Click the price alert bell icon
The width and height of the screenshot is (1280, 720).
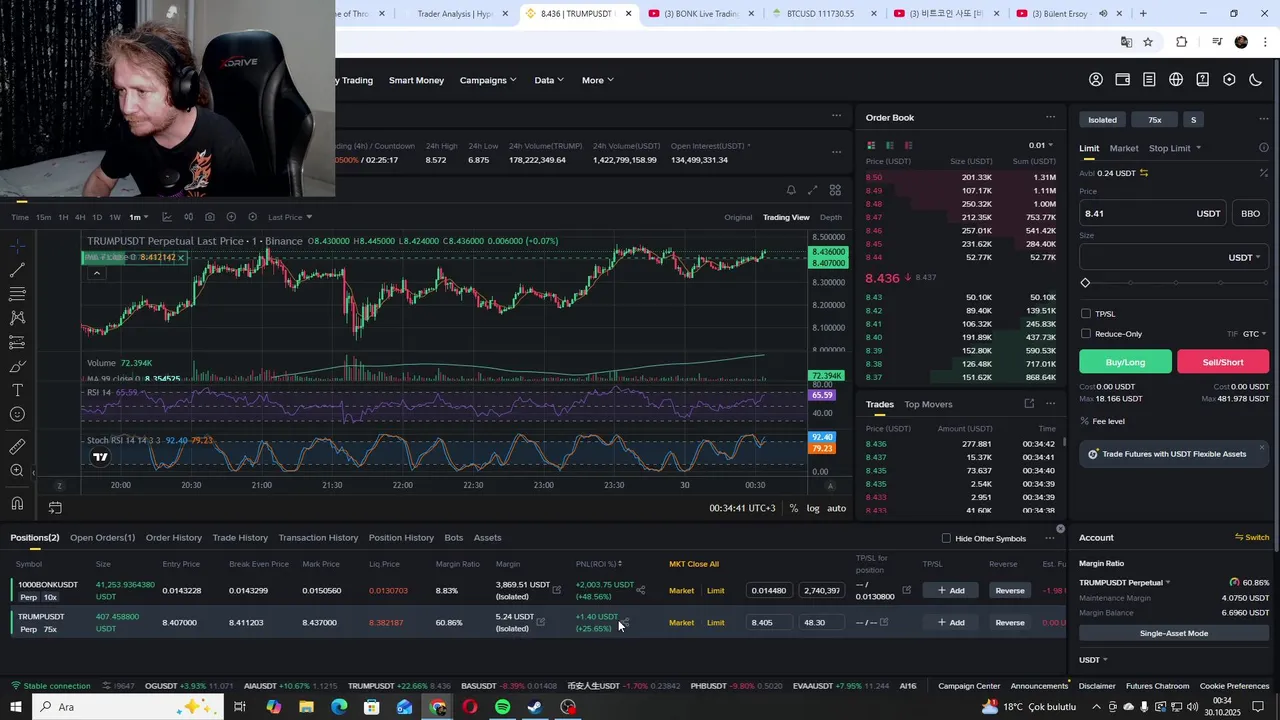pos(791,190)
